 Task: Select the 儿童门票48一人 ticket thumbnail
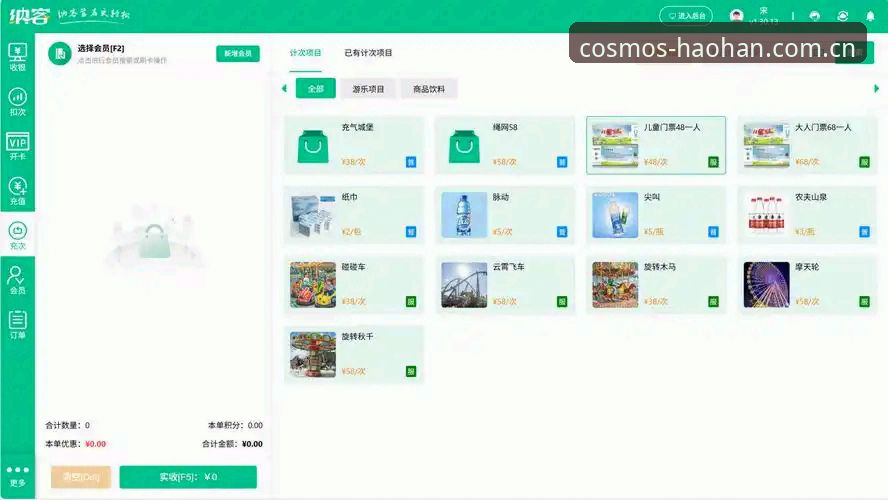click(615, 145)
